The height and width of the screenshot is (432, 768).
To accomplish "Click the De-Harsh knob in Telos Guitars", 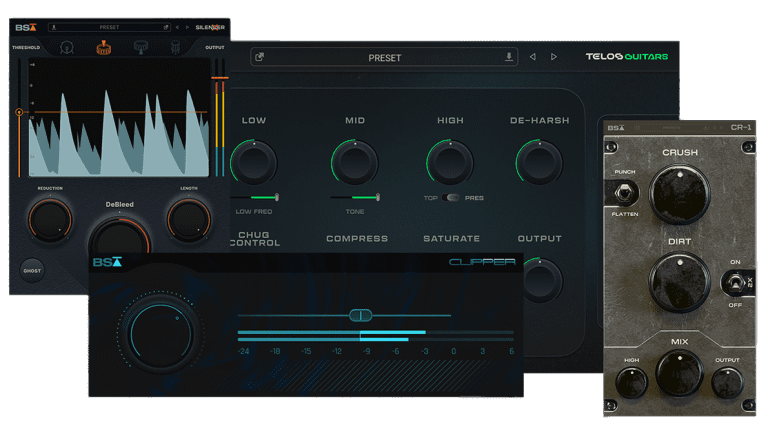I will point(539,162).
